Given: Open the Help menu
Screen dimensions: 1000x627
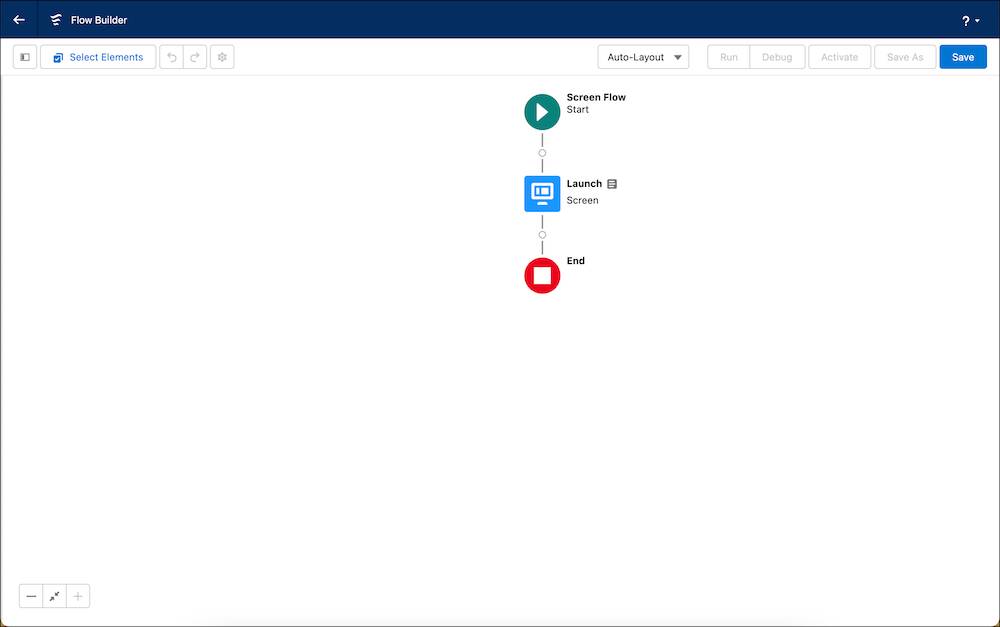Looking at the screenshot, I should pyautogui.click(x=968, y=20).
